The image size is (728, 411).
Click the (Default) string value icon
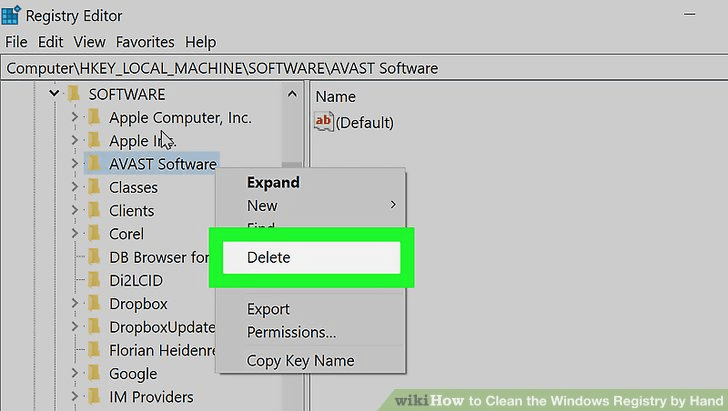tap(324, 122)
